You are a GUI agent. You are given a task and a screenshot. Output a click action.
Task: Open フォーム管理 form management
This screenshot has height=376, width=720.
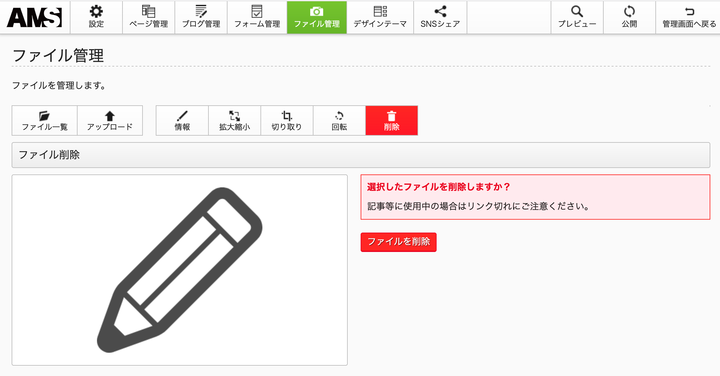(257, 17)
